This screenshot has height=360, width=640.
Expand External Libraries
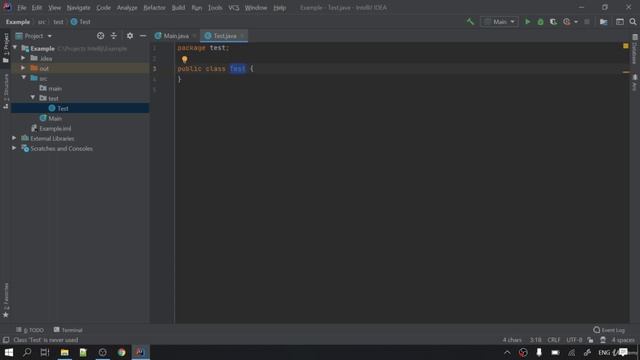coord(14,138)
